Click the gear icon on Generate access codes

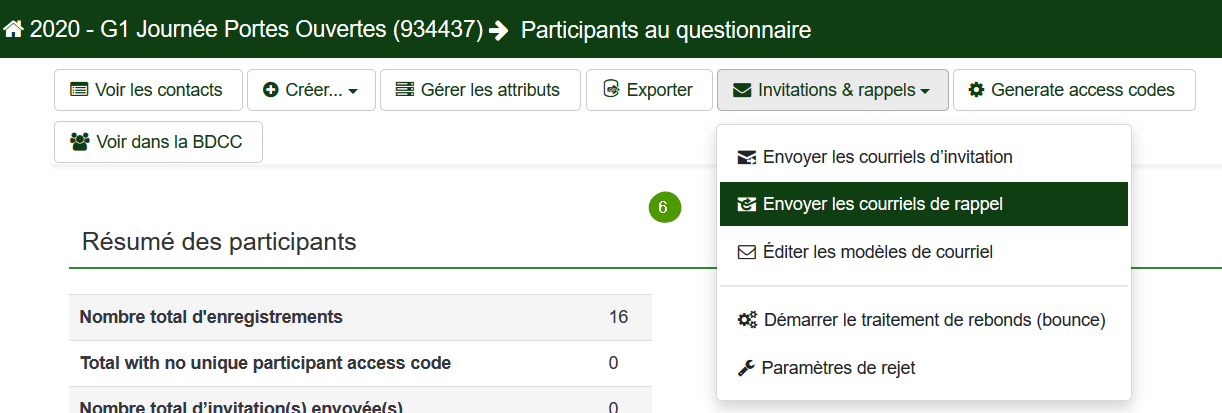click(x=977, y=90)
